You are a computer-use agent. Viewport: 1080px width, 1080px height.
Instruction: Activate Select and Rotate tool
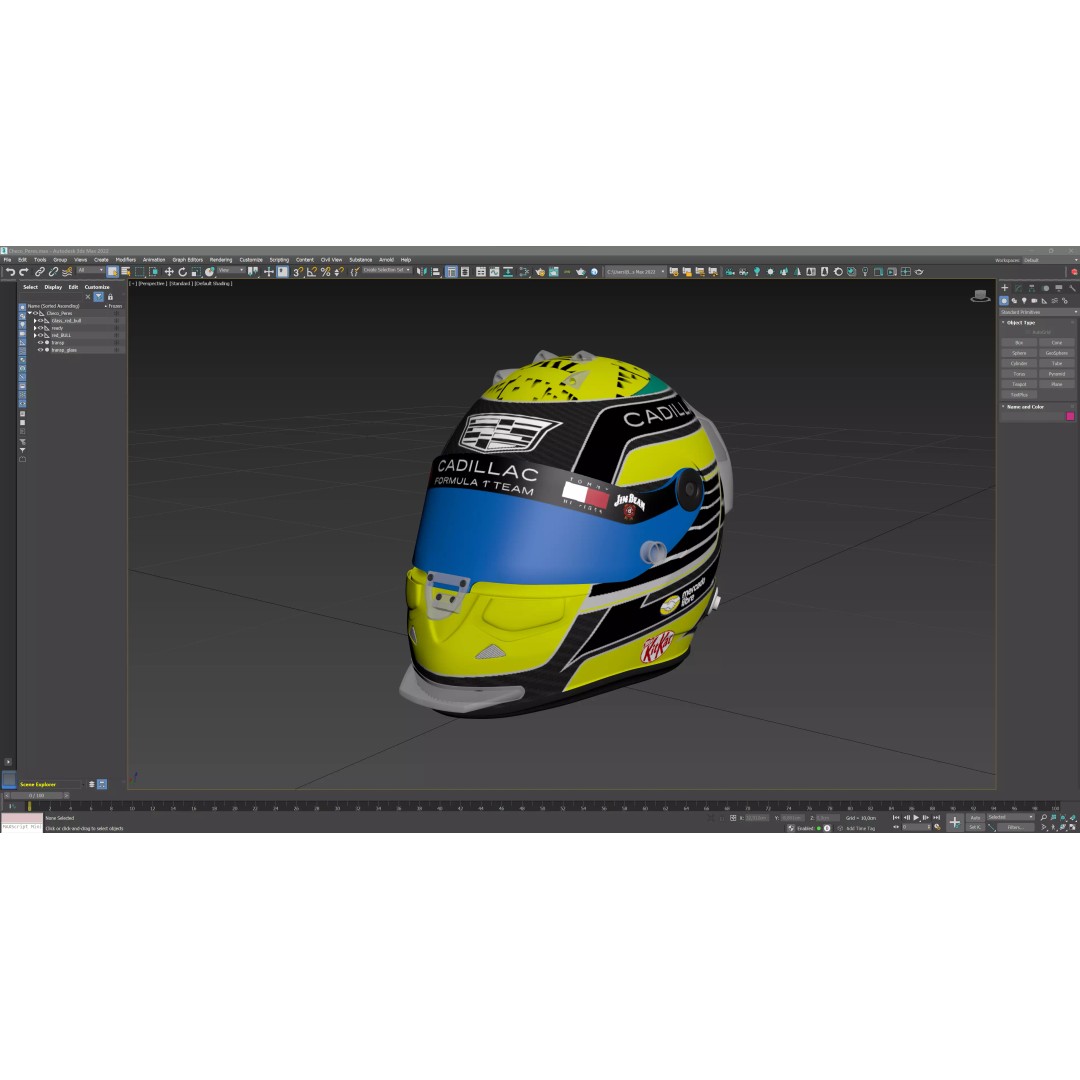coord(183,271)
